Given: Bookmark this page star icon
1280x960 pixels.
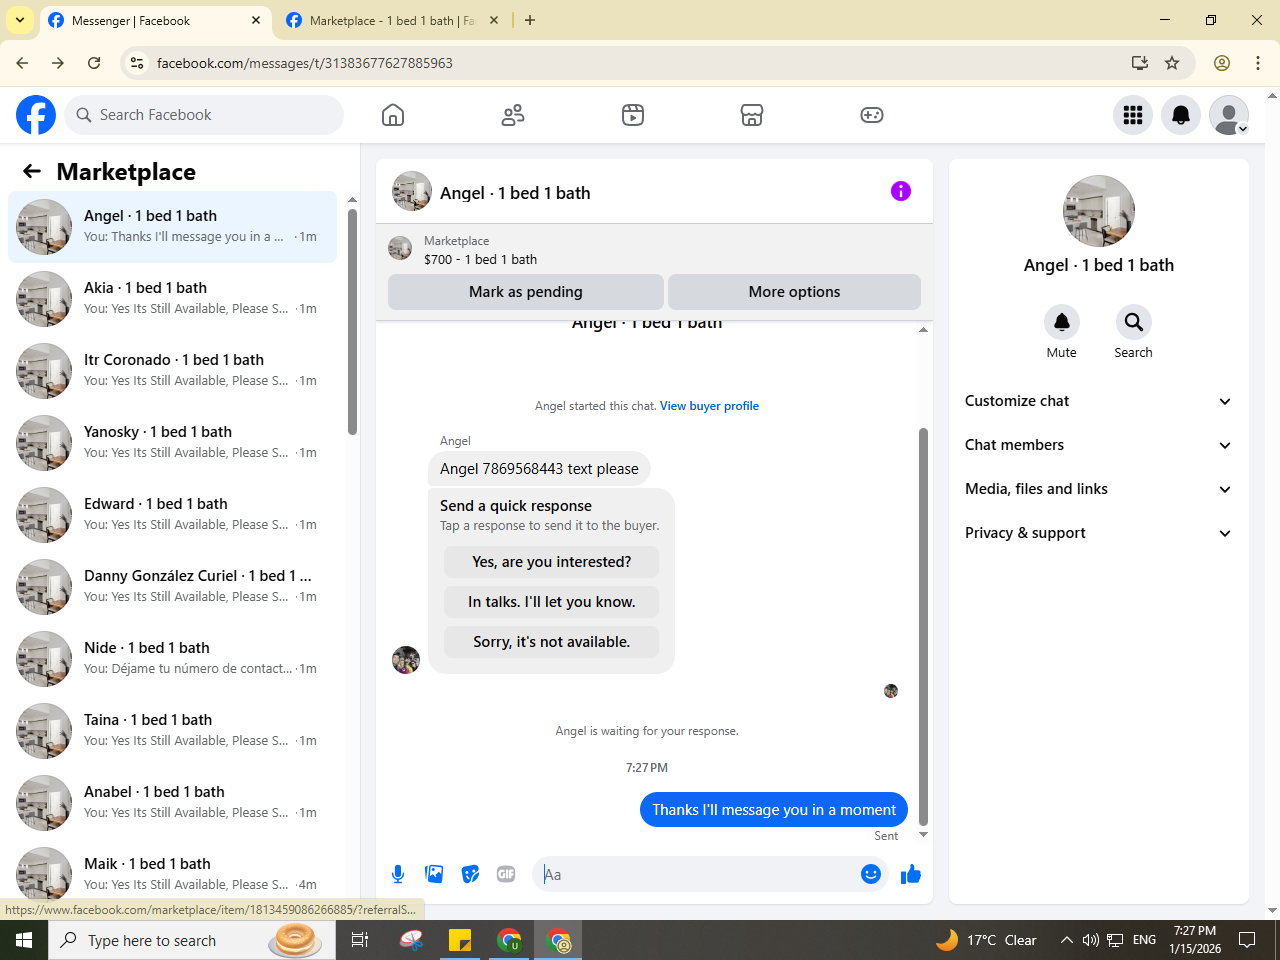Looking at the screenshot, I should 1172,63.
